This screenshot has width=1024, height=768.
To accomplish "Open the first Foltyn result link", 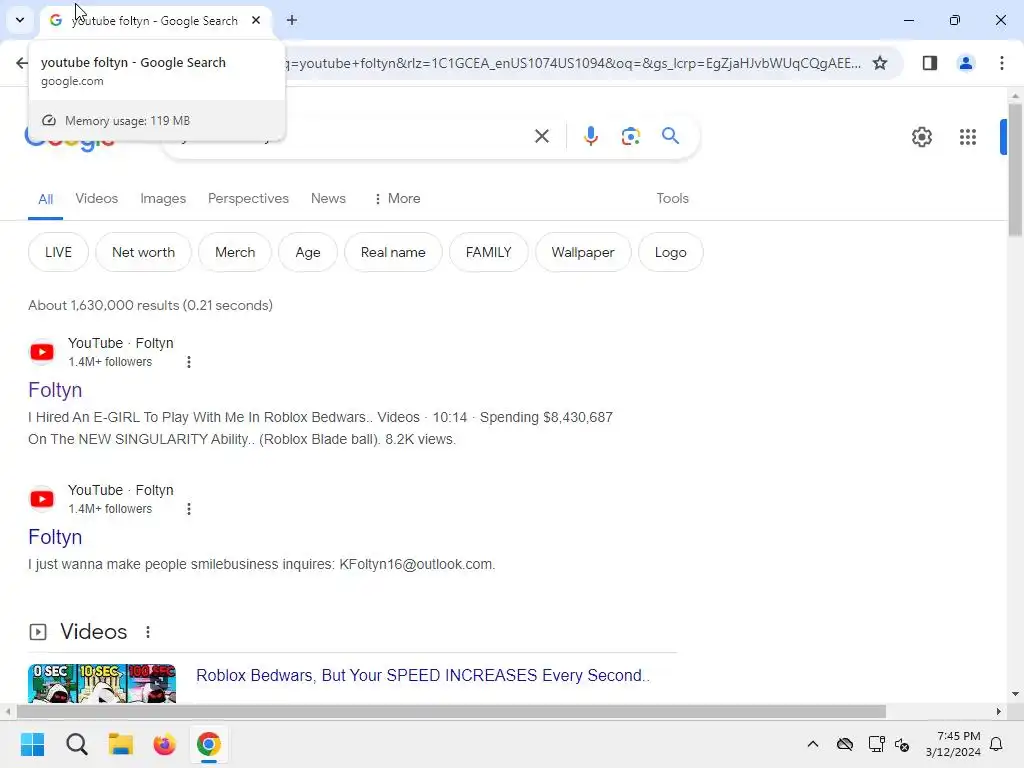I will click(x=55, y=390).
